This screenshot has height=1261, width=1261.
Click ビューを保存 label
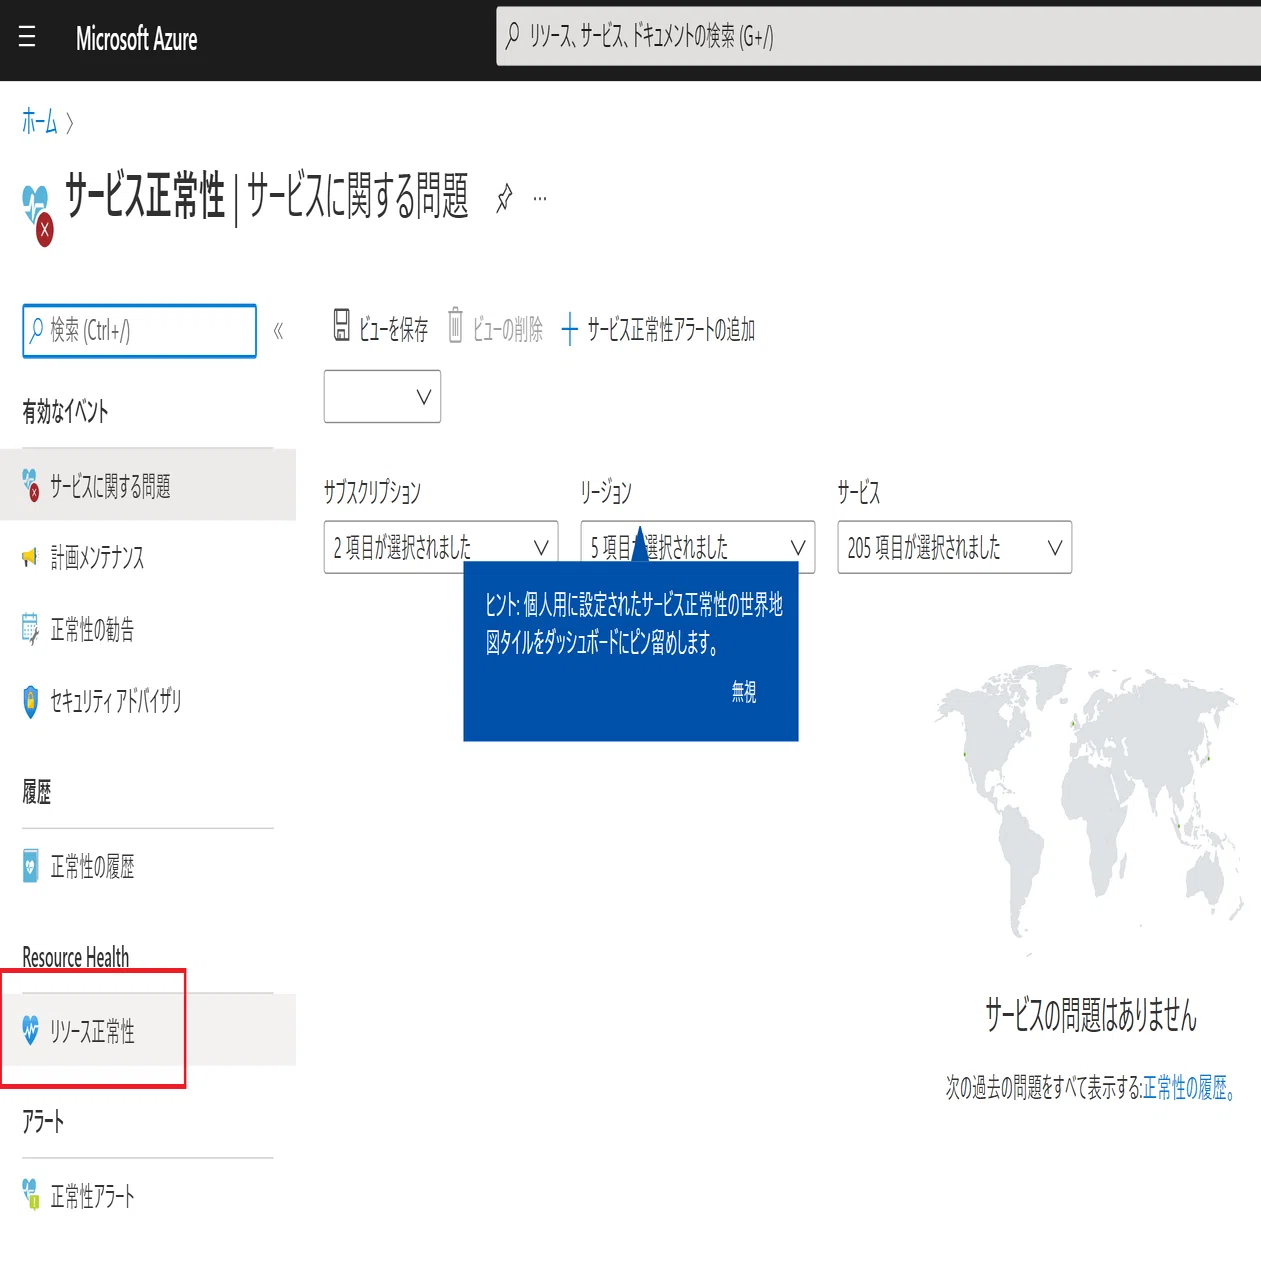click(393, 329)
